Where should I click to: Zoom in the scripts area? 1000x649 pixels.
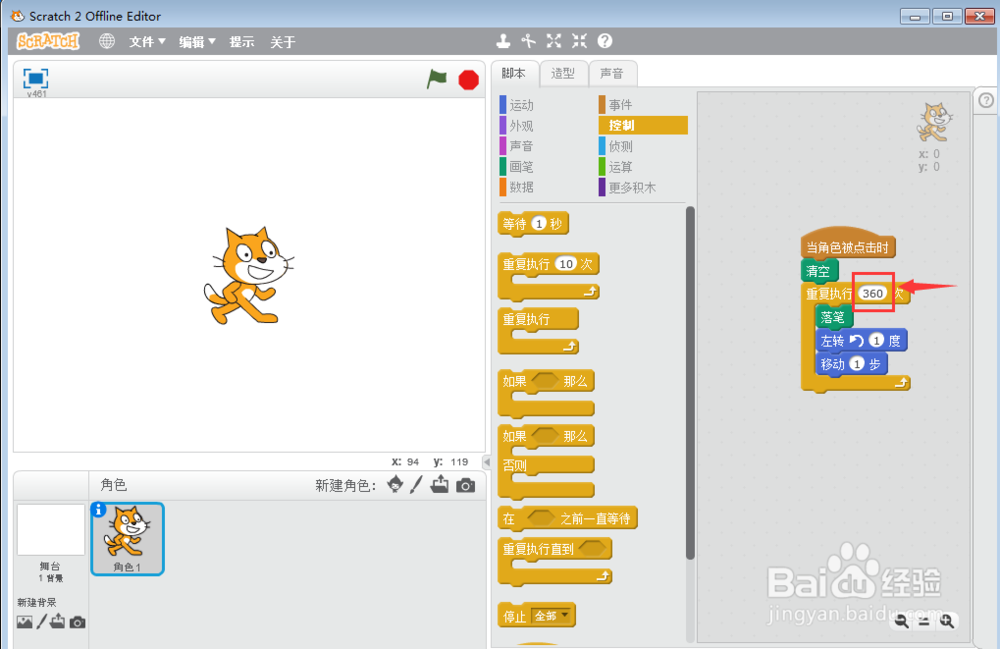[947, 621]
